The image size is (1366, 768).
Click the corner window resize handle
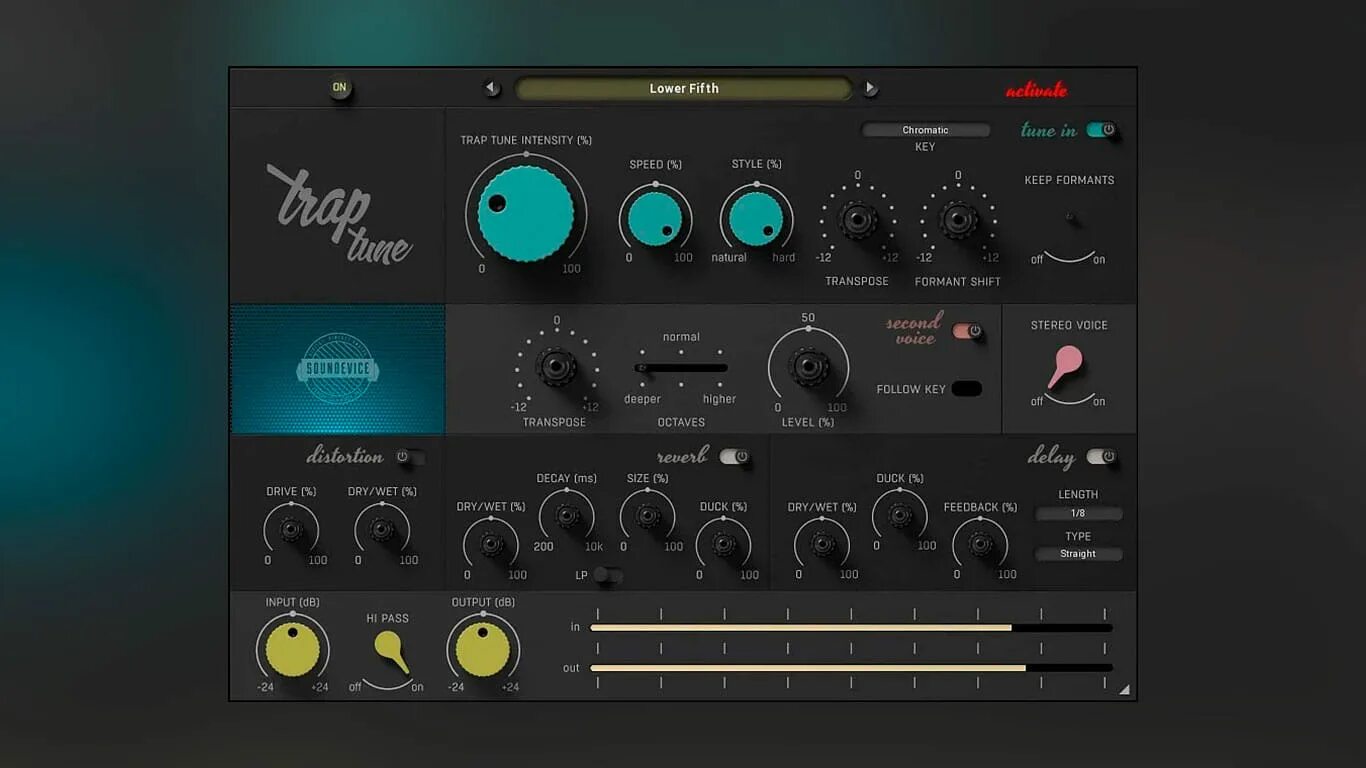point(1124,689)
